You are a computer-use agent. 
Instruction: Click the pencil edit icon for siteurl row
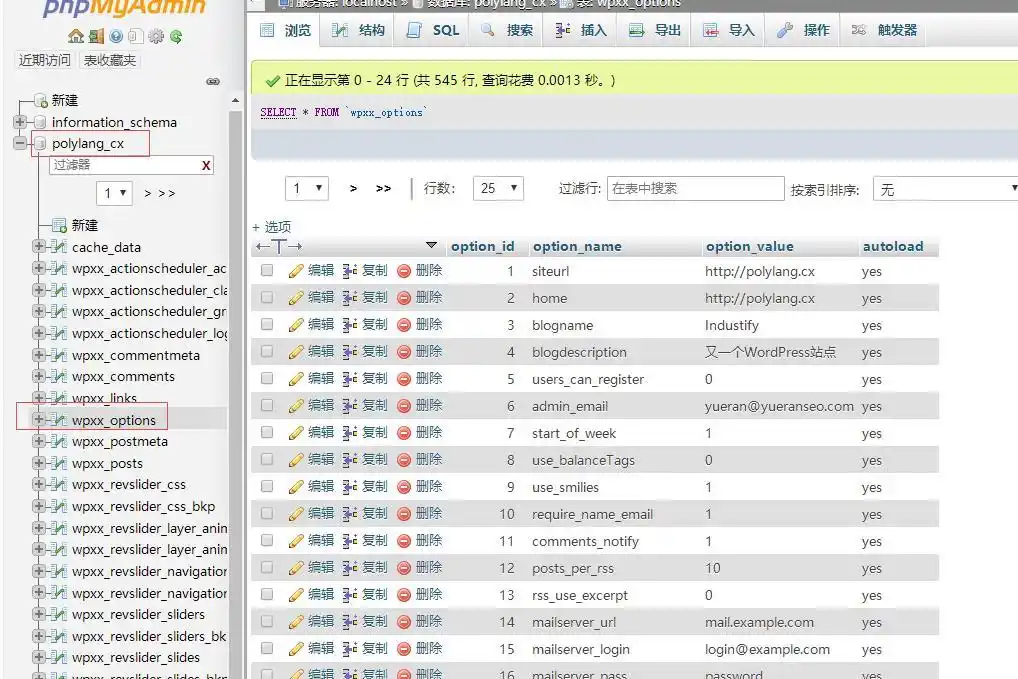pyautogui.click(x=296, y=271)
